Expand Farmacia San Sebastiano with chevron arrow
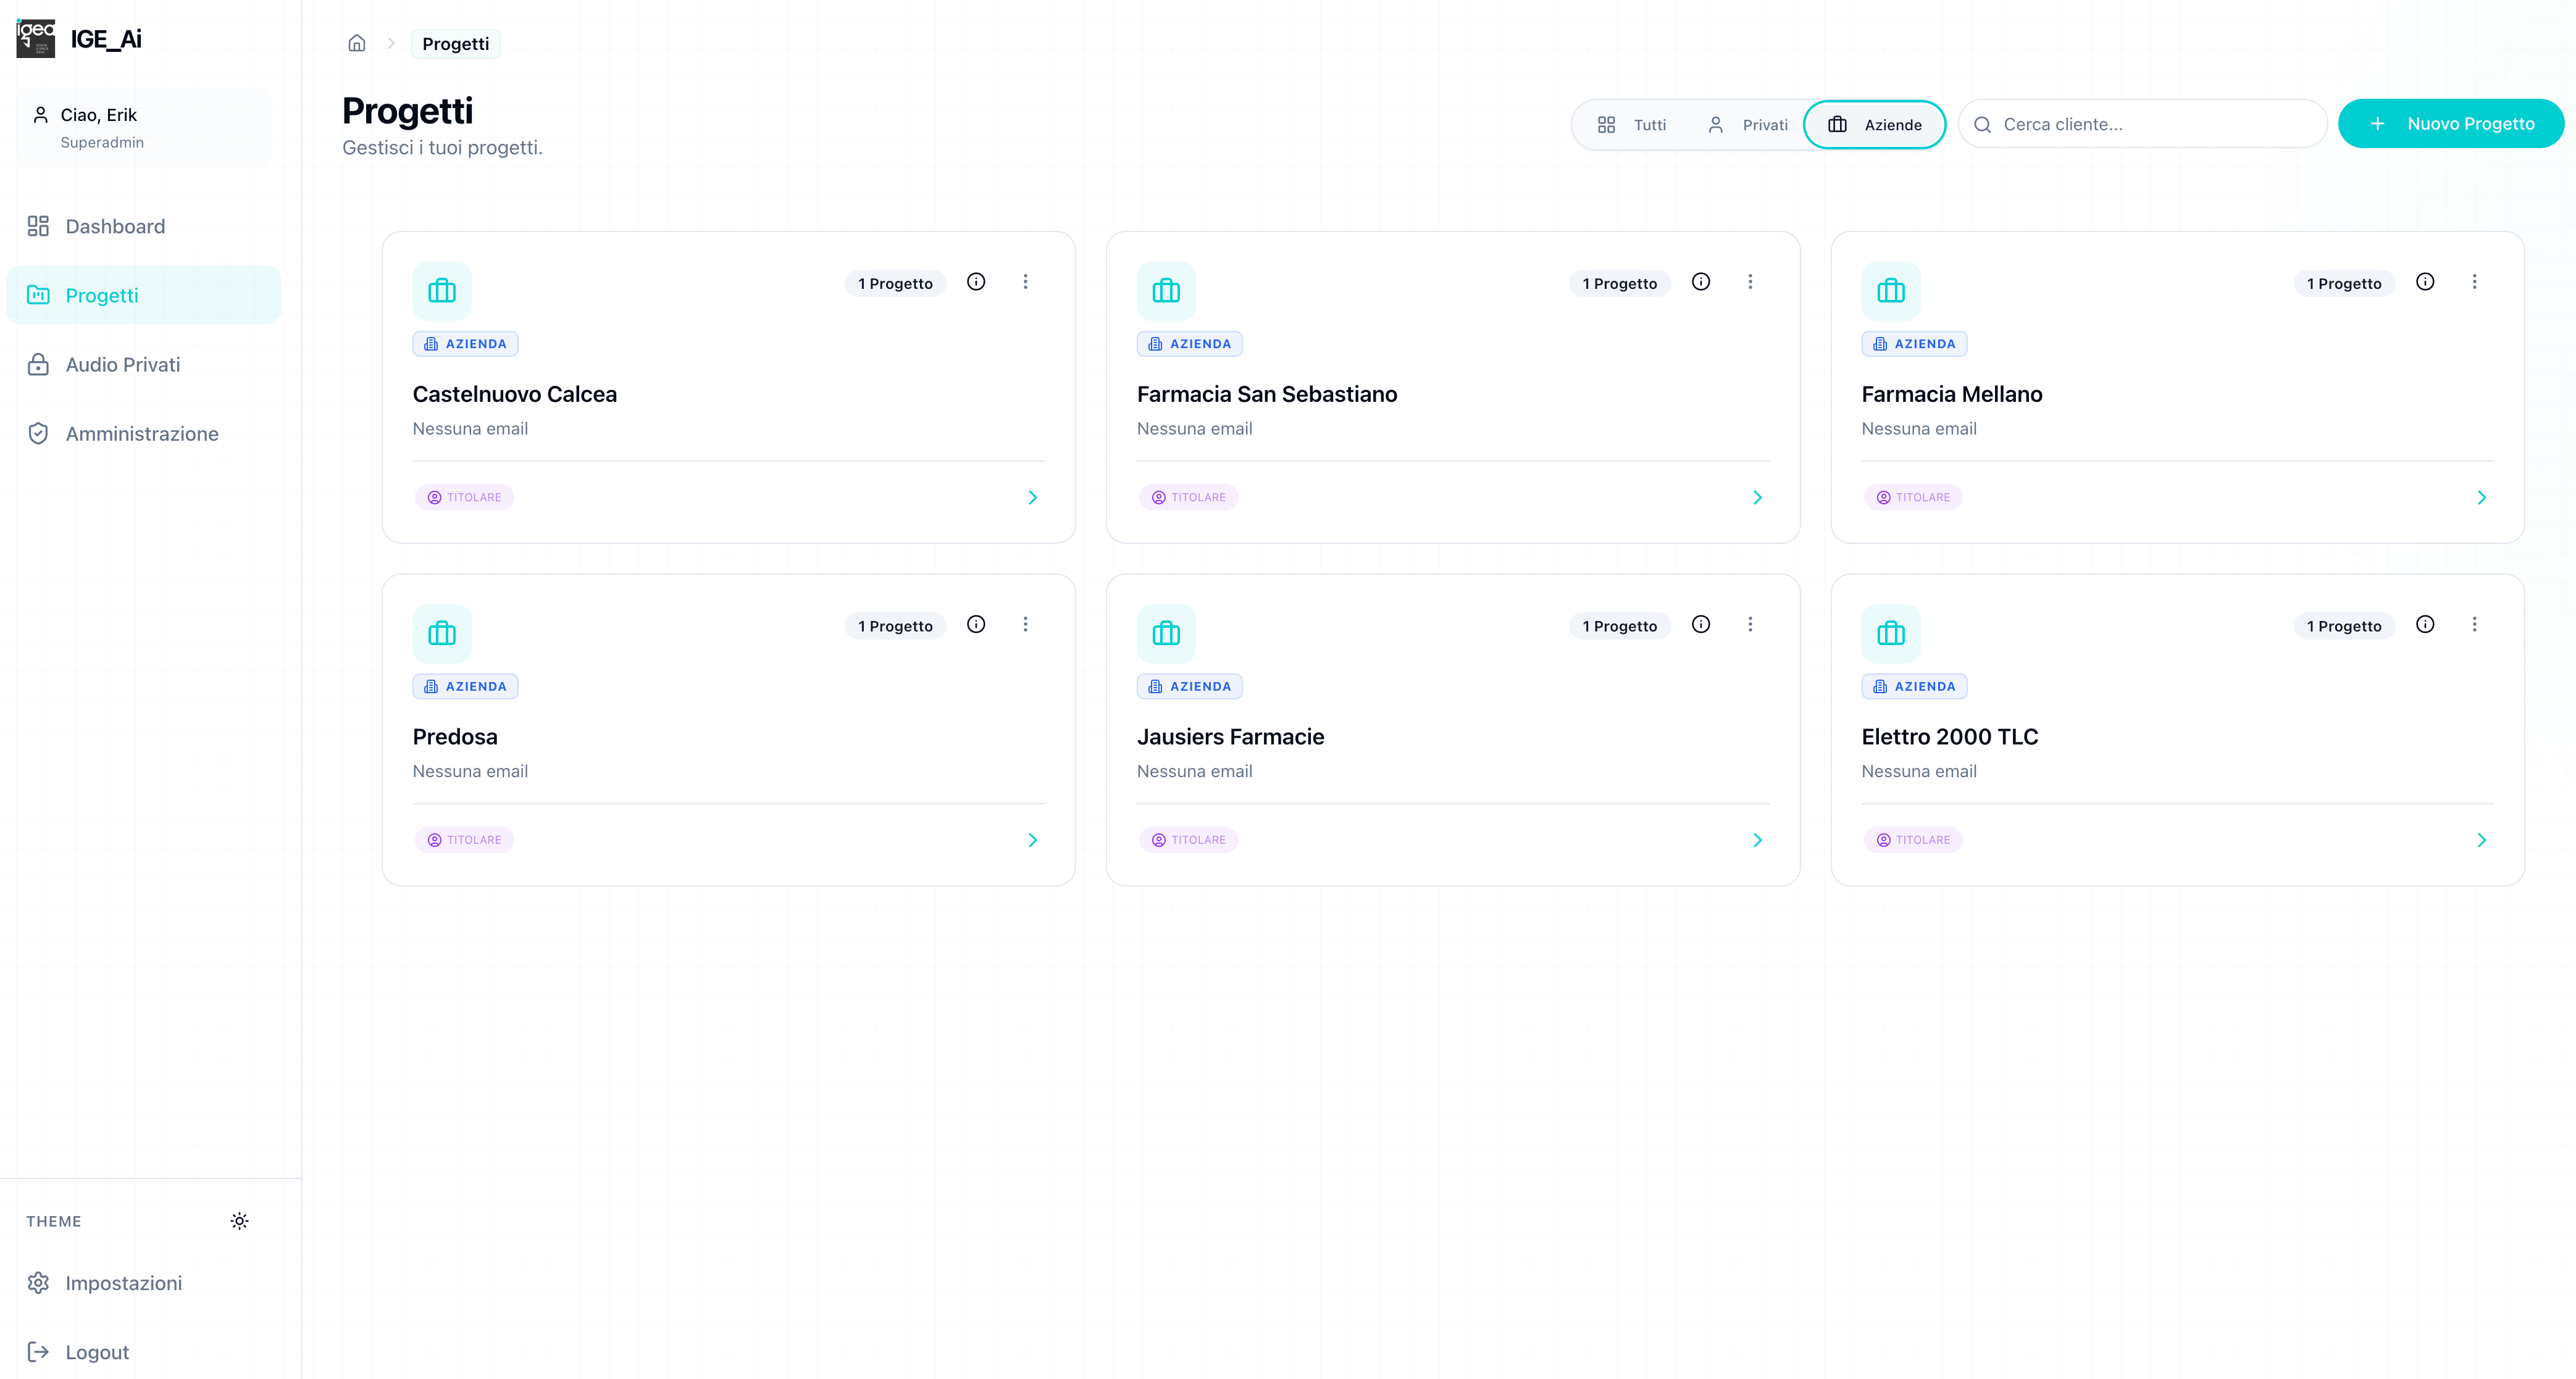The image size is (2576, 1379). point(1757,497)
